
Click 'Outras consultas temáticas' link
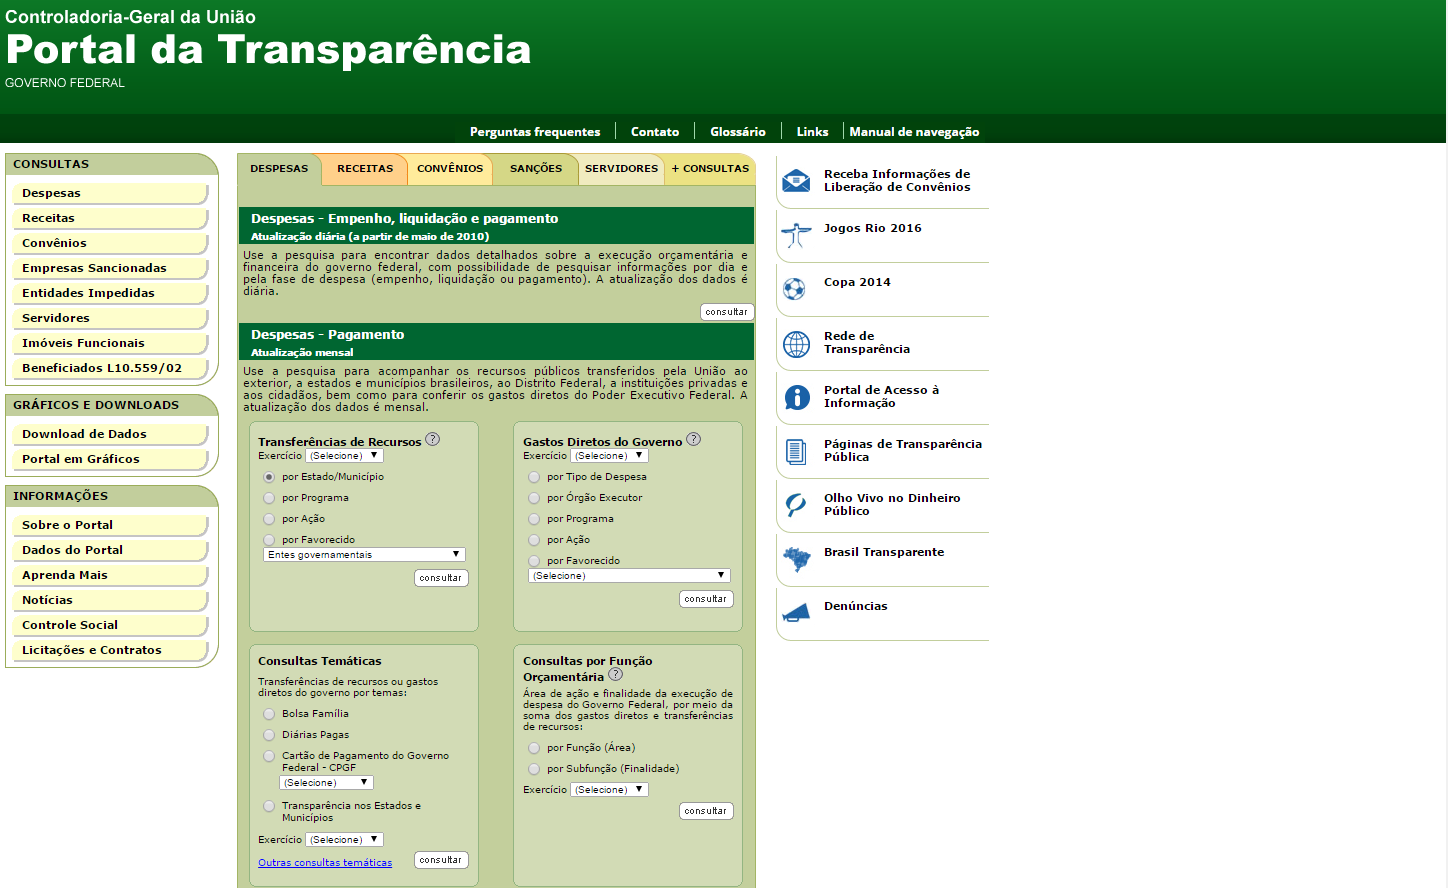point(325,863)
